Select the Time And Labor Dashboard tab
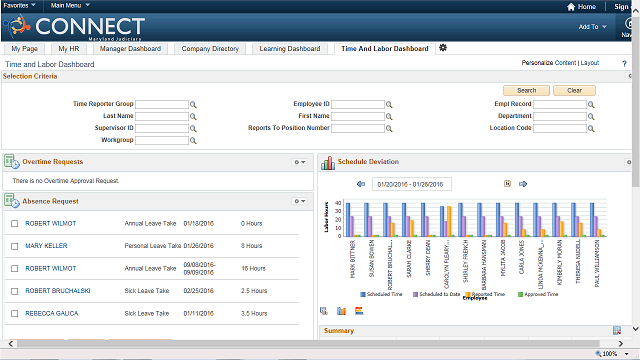 384,49
